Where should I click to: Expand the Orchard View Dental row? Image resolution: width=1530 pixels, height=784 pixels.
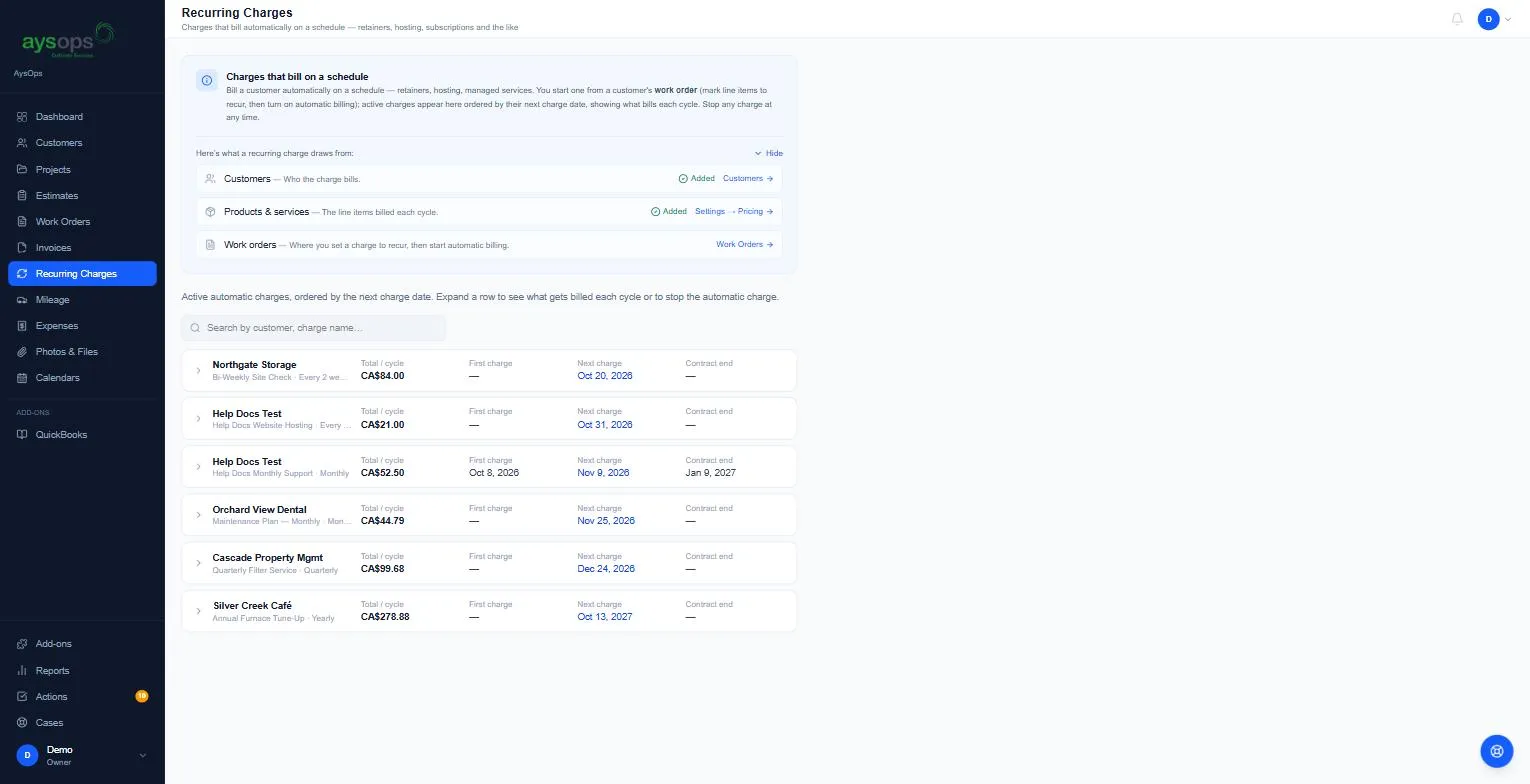coord(198,515)
